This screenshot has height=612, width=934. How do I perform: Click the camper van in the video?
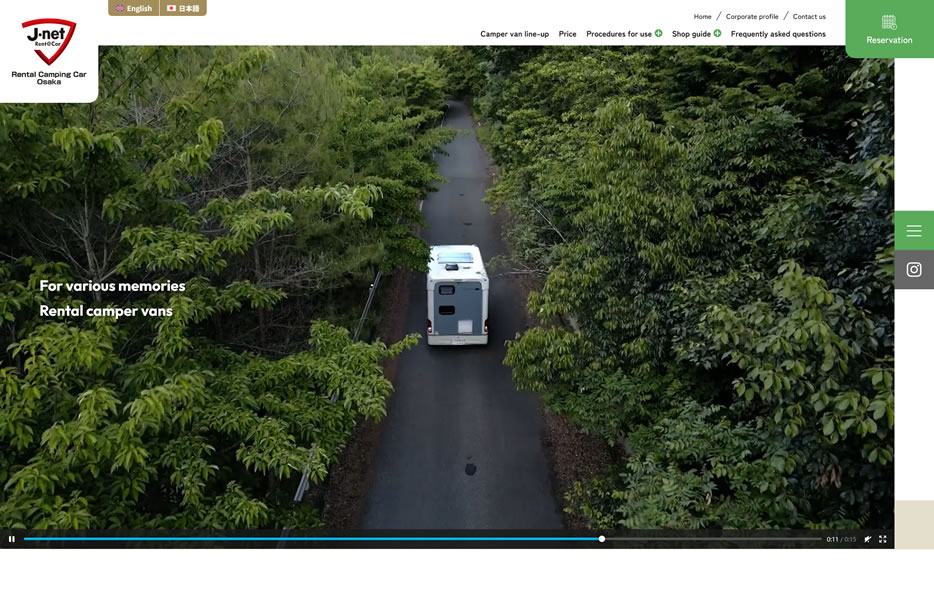coord(458,295)
